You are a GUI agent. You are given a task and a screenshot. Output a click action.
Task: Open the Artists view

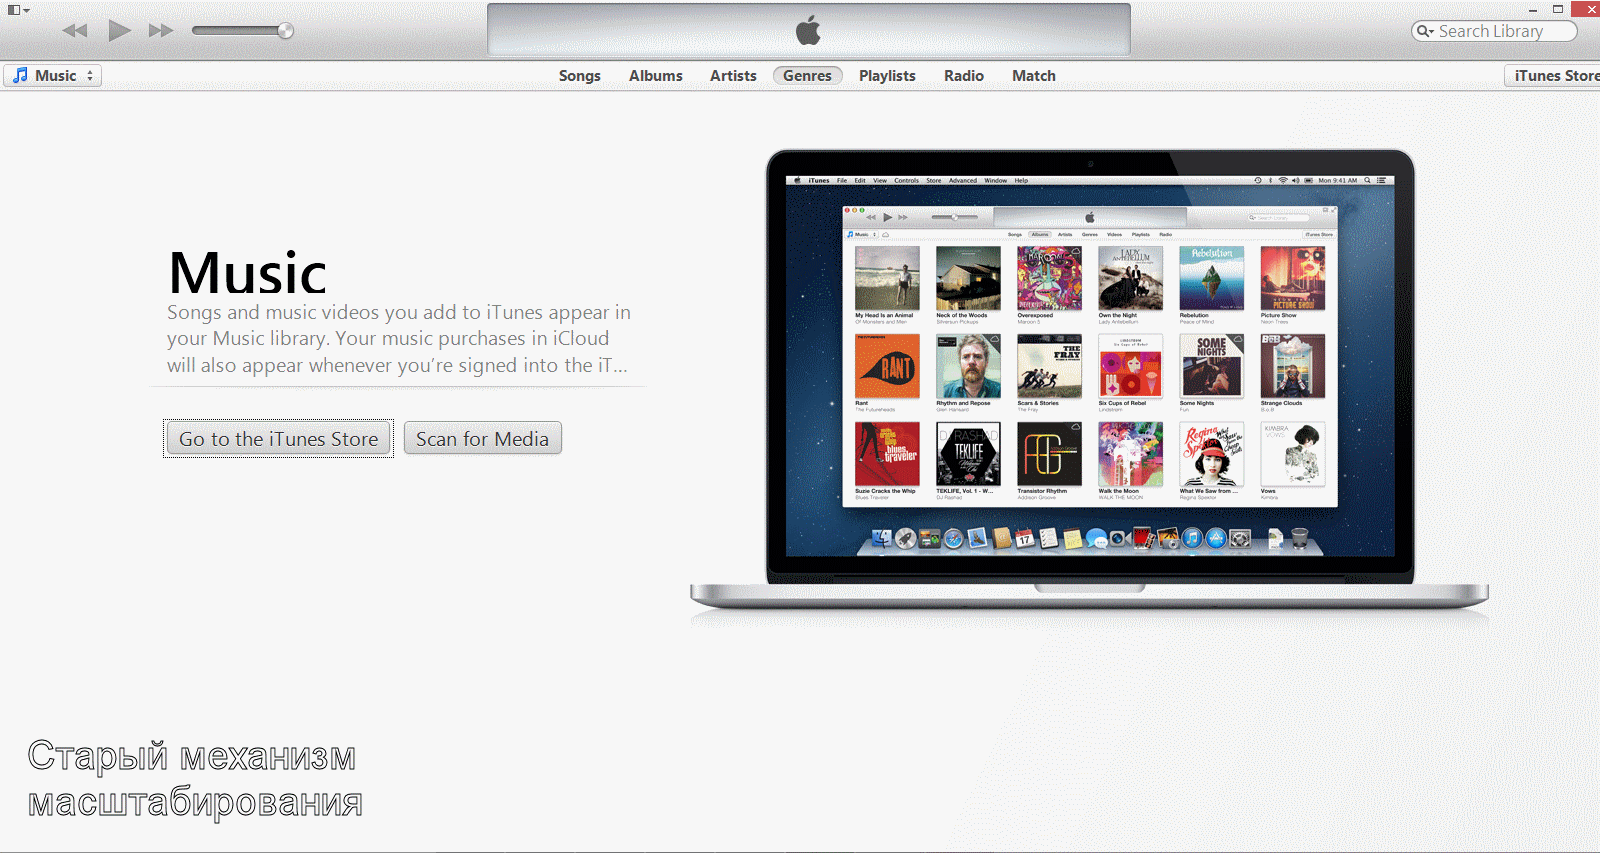[733, 76]
